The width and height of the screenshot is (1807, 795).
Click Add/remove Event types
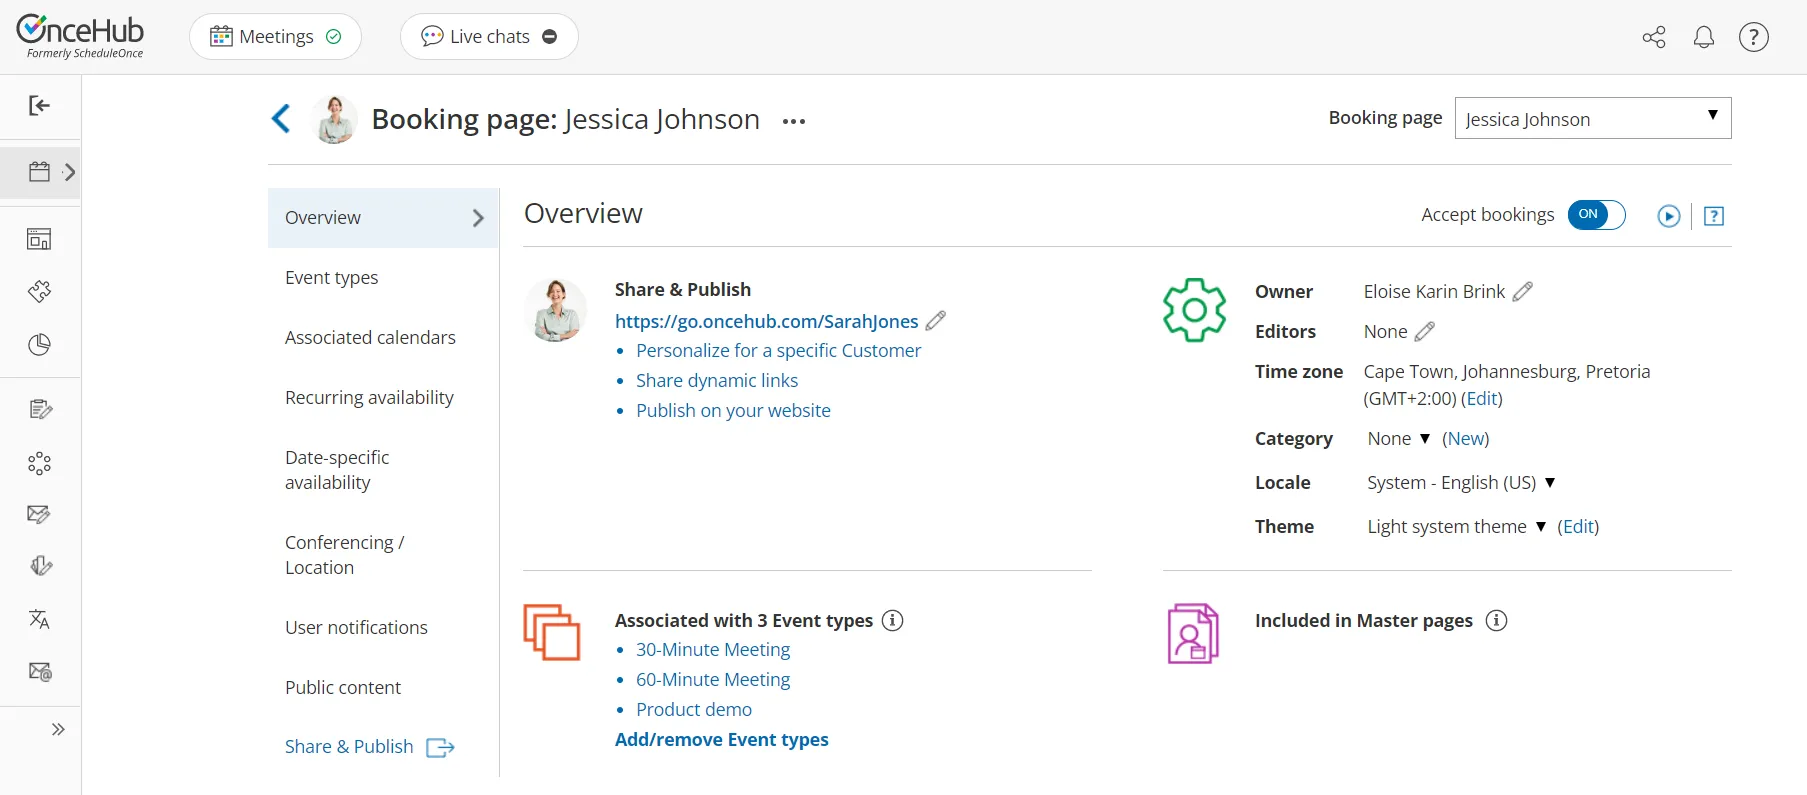coord(722,740)
